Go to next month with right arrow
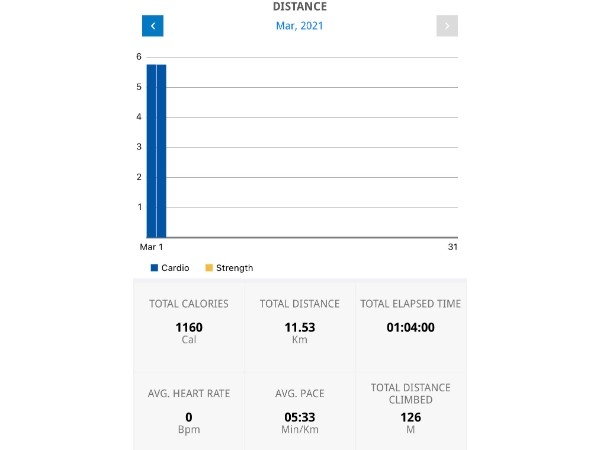600x450 pixels. pos(447,26)
